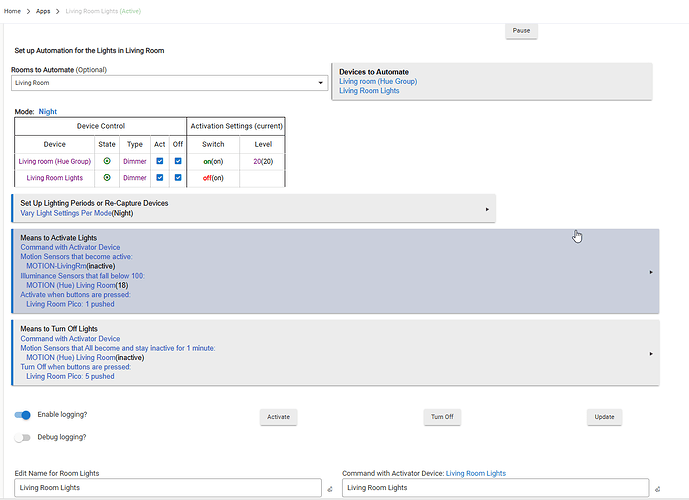Screen dimensions: 689x500
Task: Click the Activate button
Action: [278, 417]
